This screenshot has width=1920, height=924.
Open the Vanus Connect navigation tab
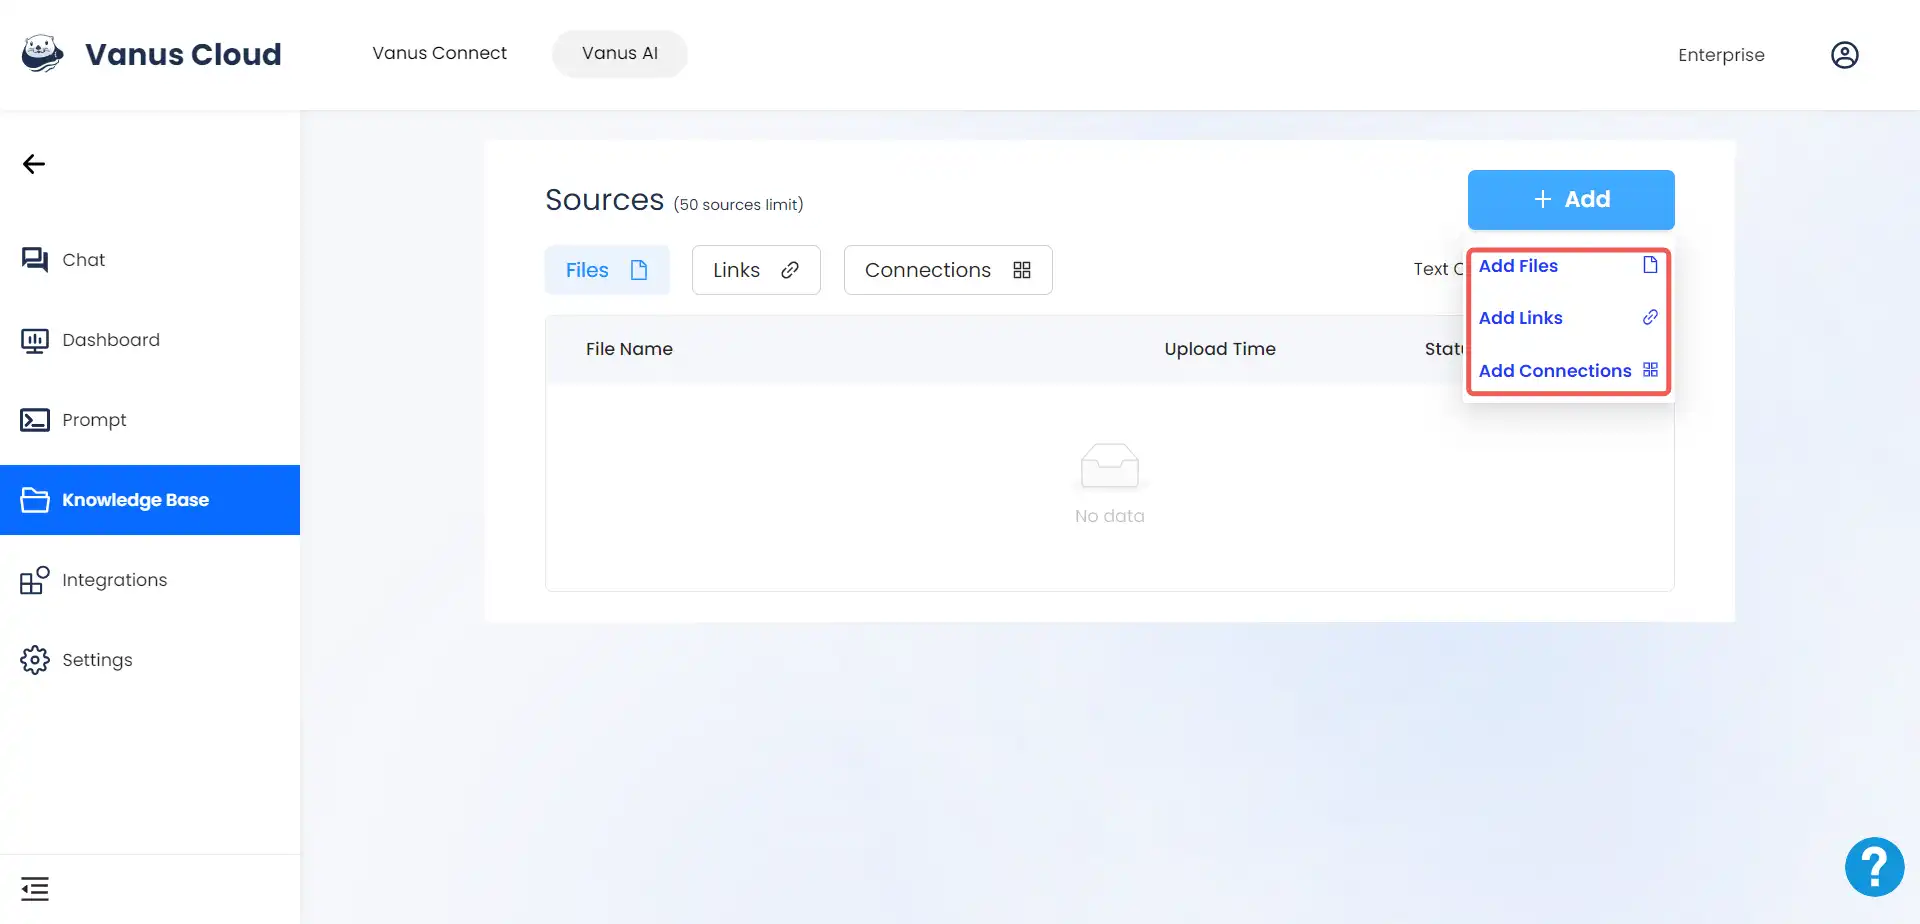pos(440,53)
